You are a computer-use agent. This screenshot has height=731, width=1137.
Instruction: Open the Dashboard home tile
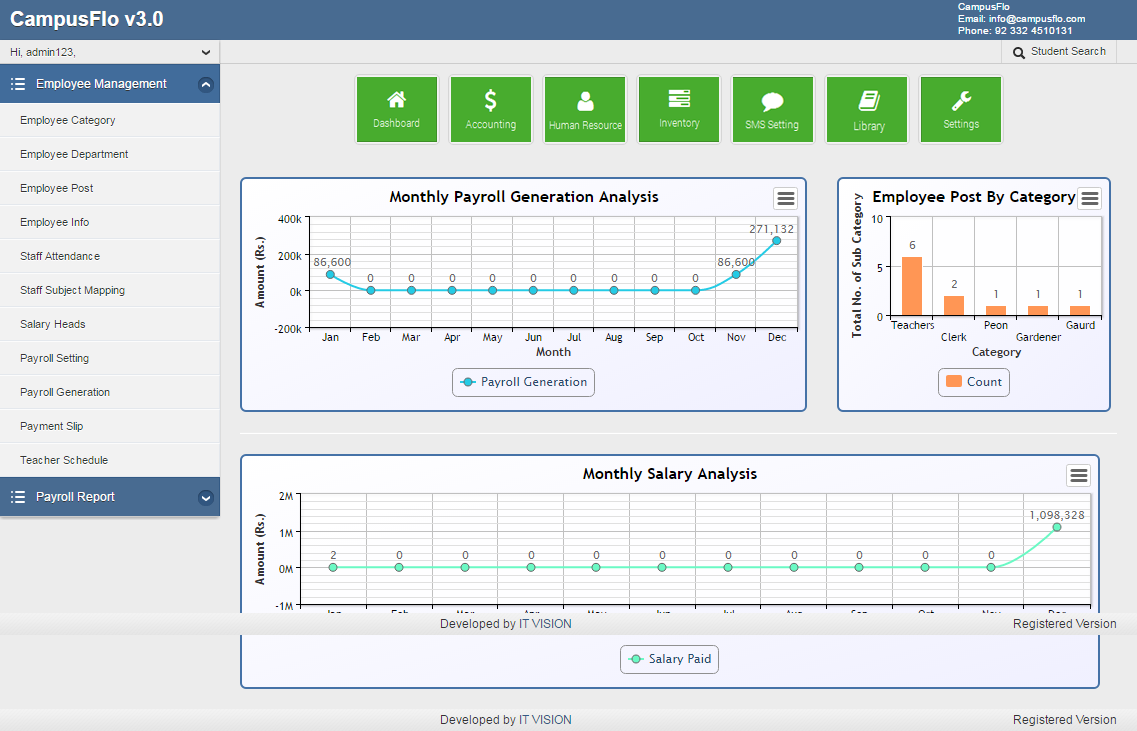[397, 109]
